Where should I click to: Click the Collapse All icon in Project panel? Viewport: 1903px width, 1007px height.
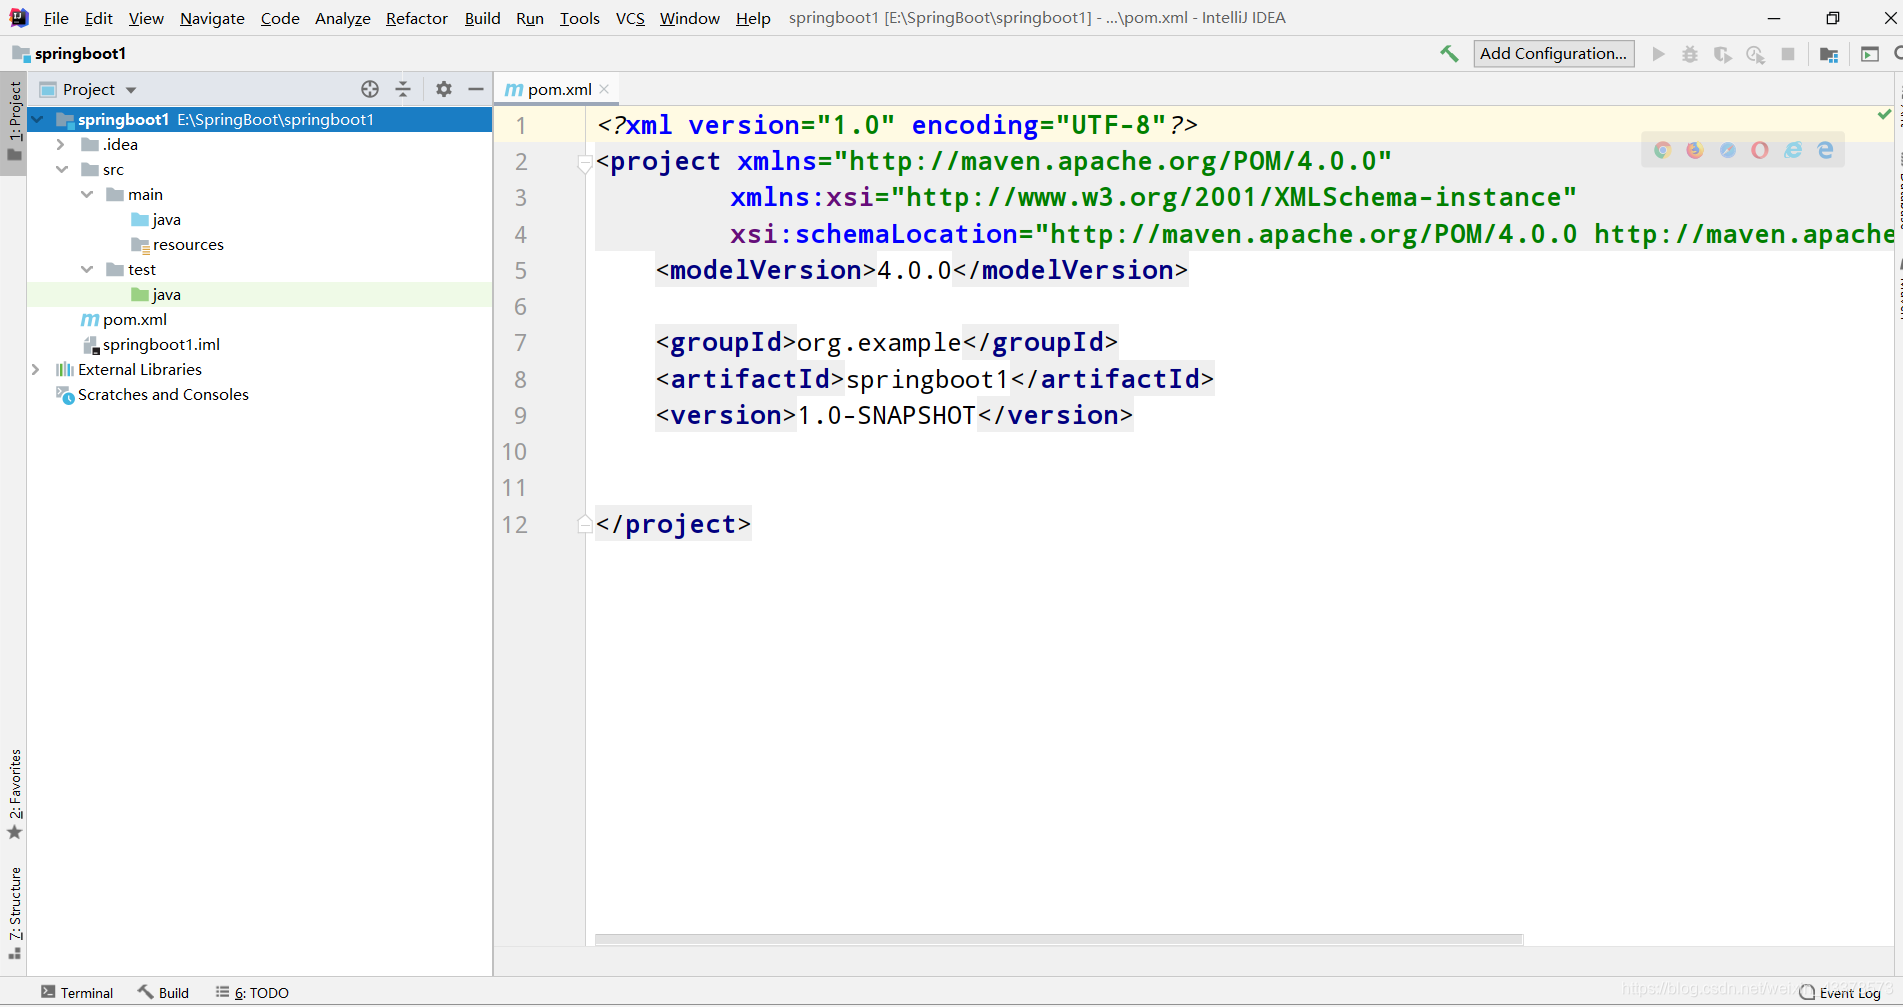403,89
